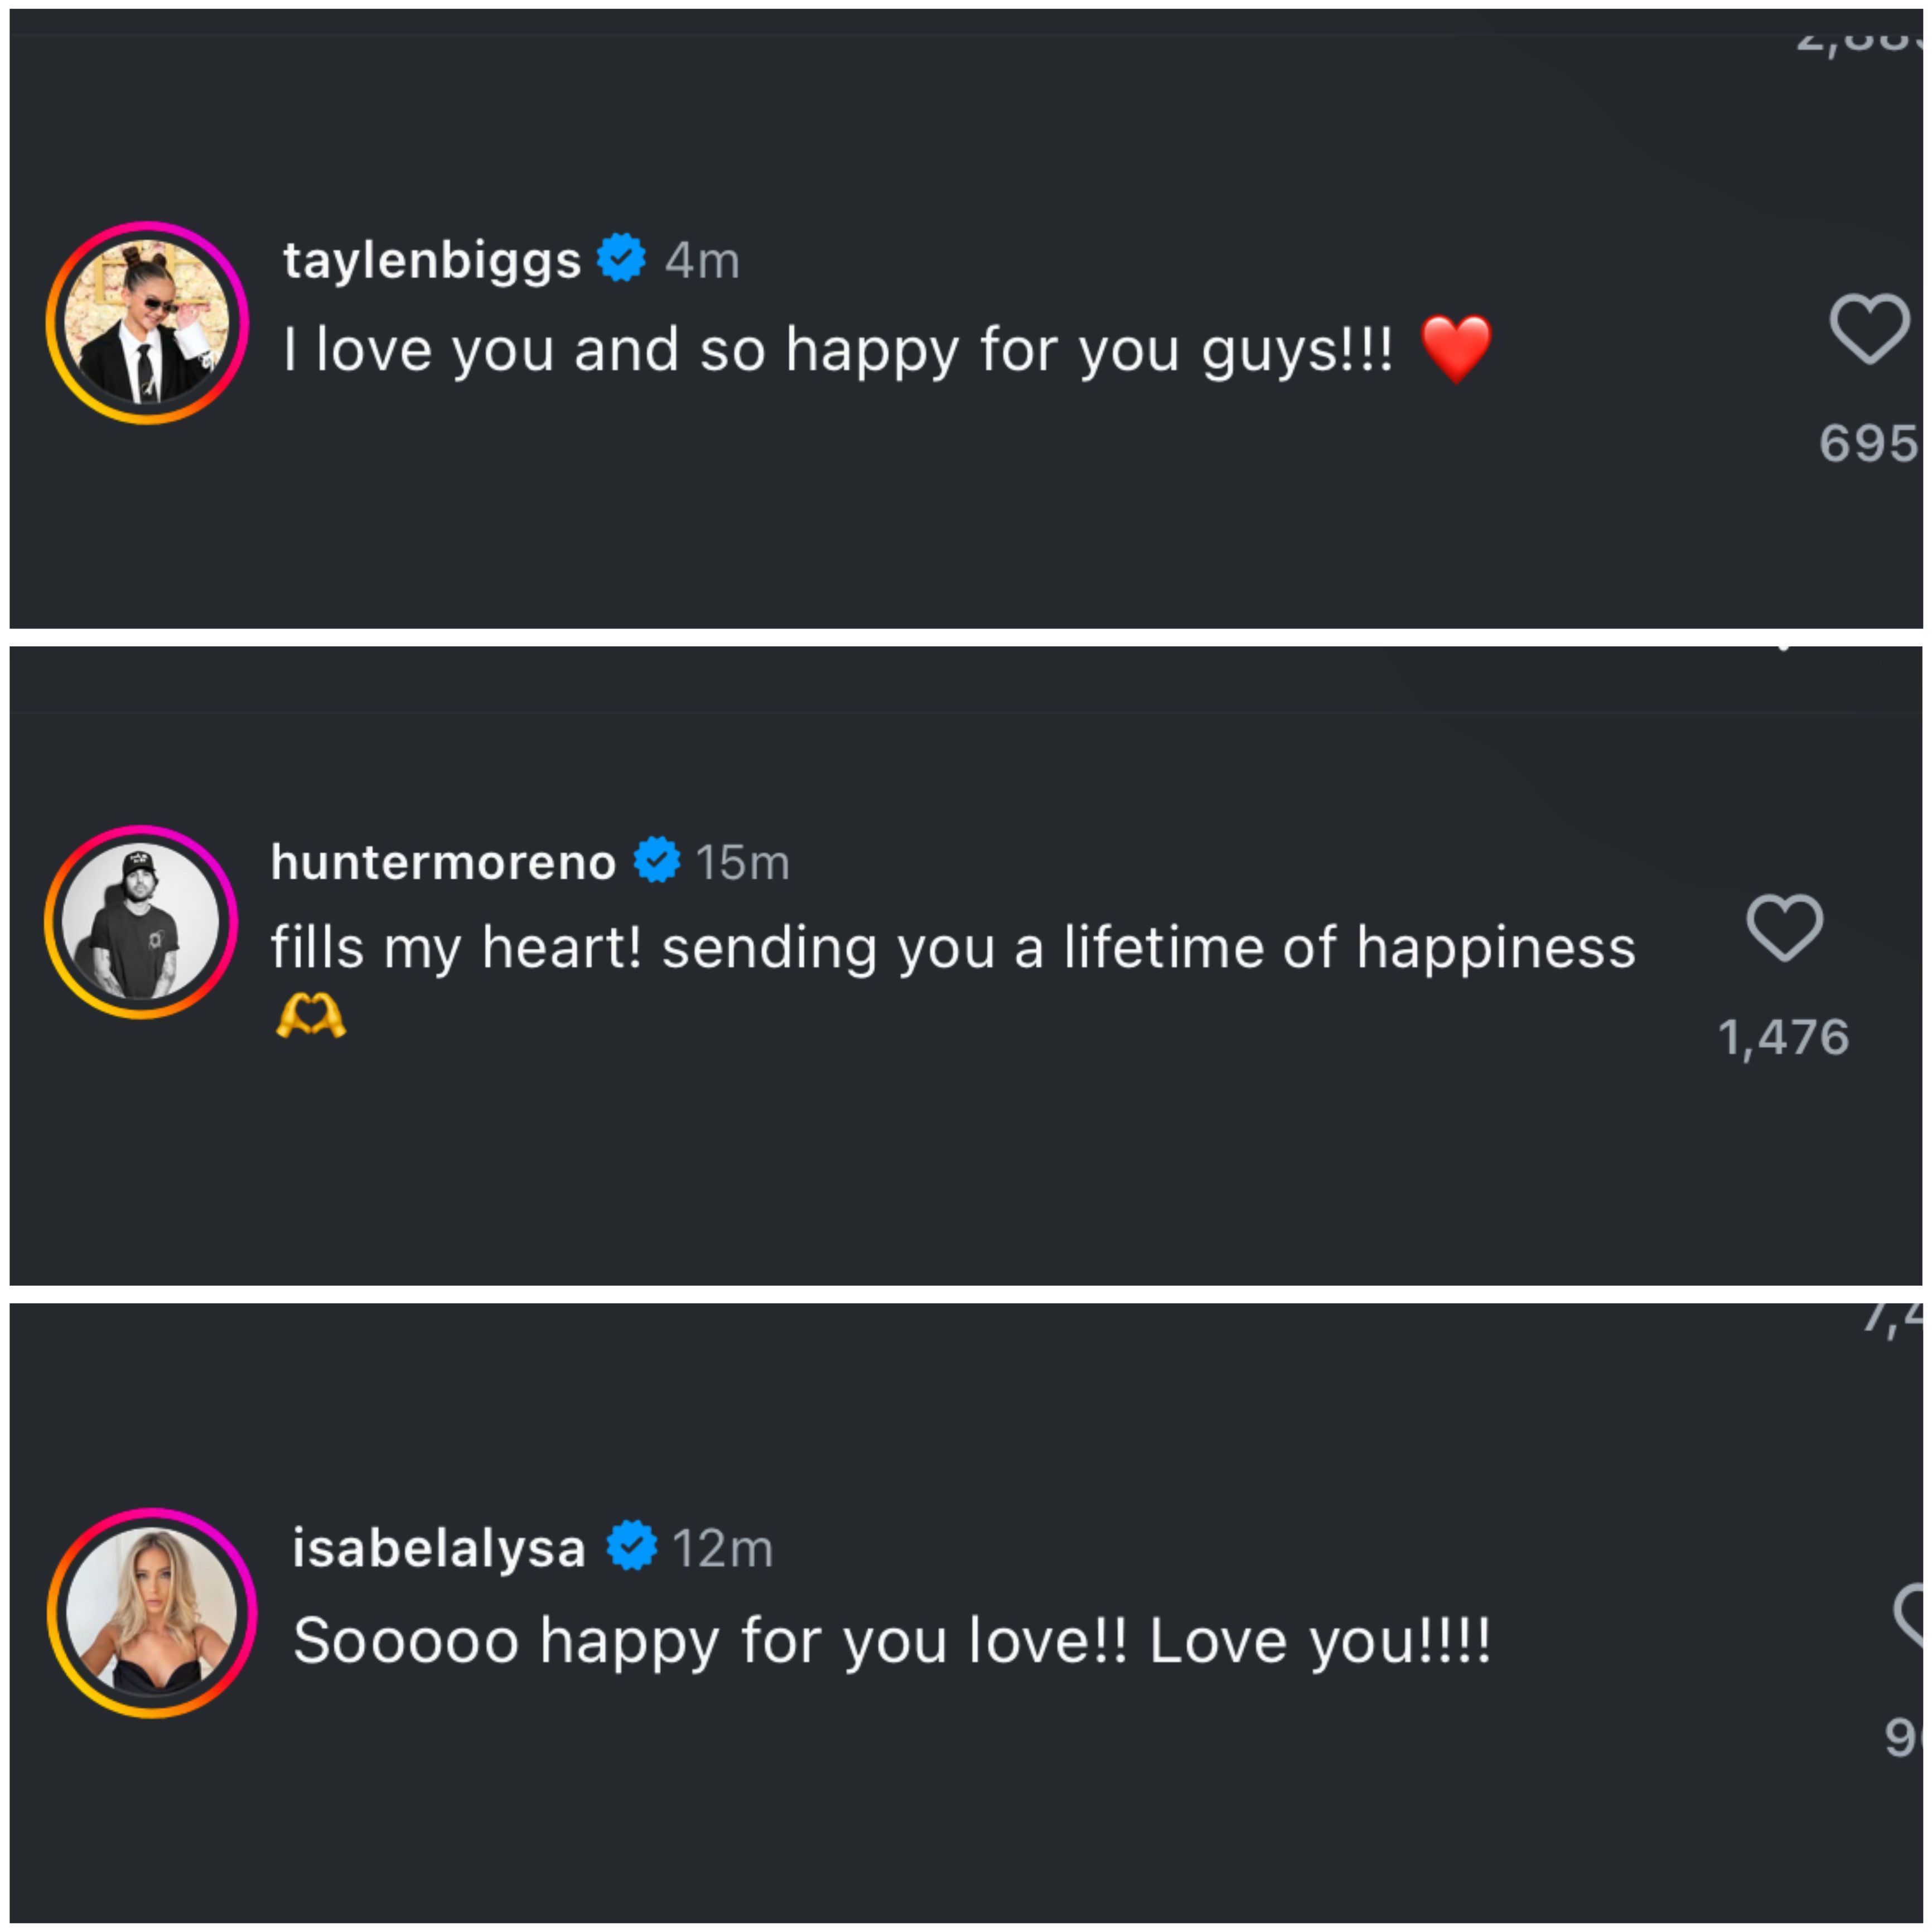Screen dimensions: 1932x1932
Task: Click the red heart emoji in taylenbiggs' comment
Action: pyautogui.click(x=1455, y=348)
